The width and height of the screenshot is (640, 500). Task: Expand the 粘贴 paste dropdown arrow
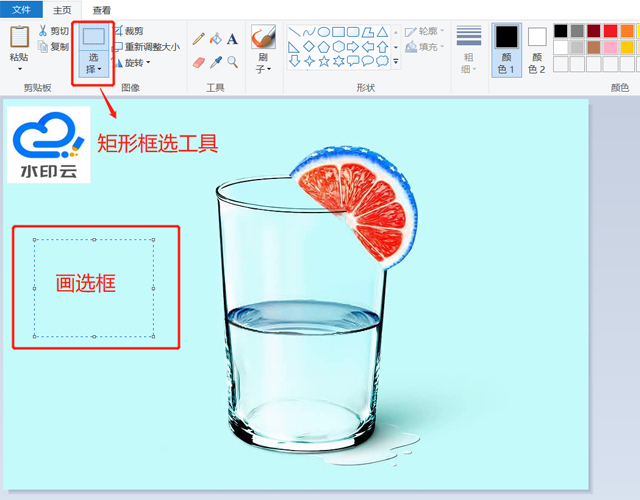point(19,69)
